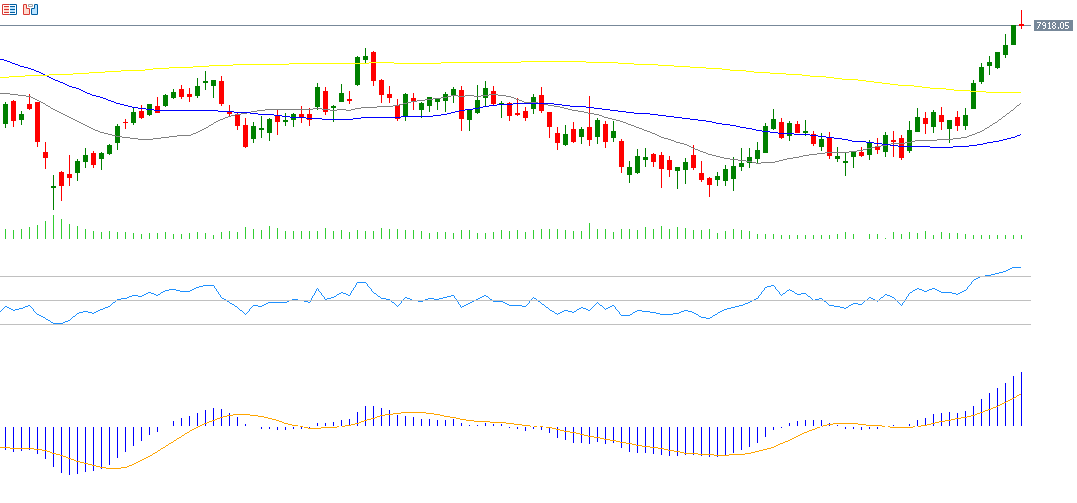This screenshot has height=503, width=1077.
Task: Click the tallest MACD histogram bar at right
Action: coord(1022,400)
